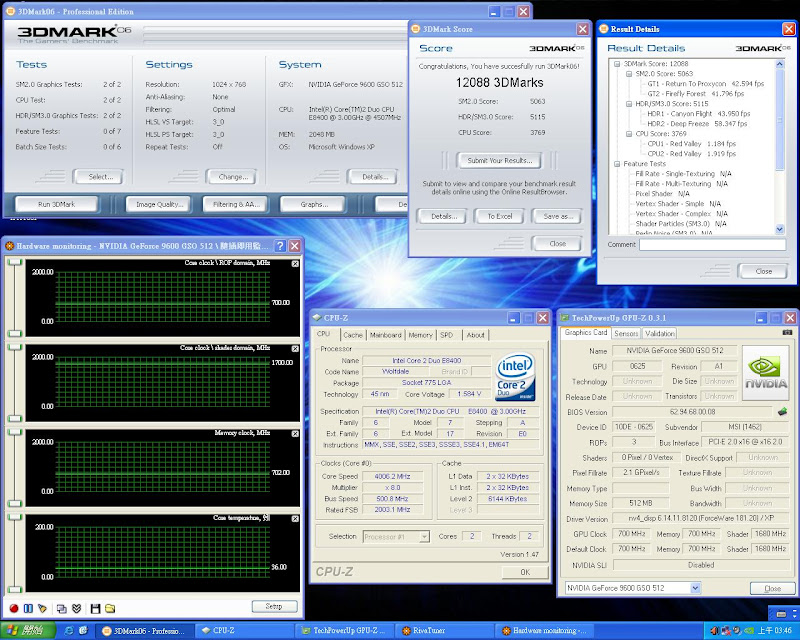Pause hardware monitoring with the blue pause icon
The image size is (800, 640).
tap(28, 608)
